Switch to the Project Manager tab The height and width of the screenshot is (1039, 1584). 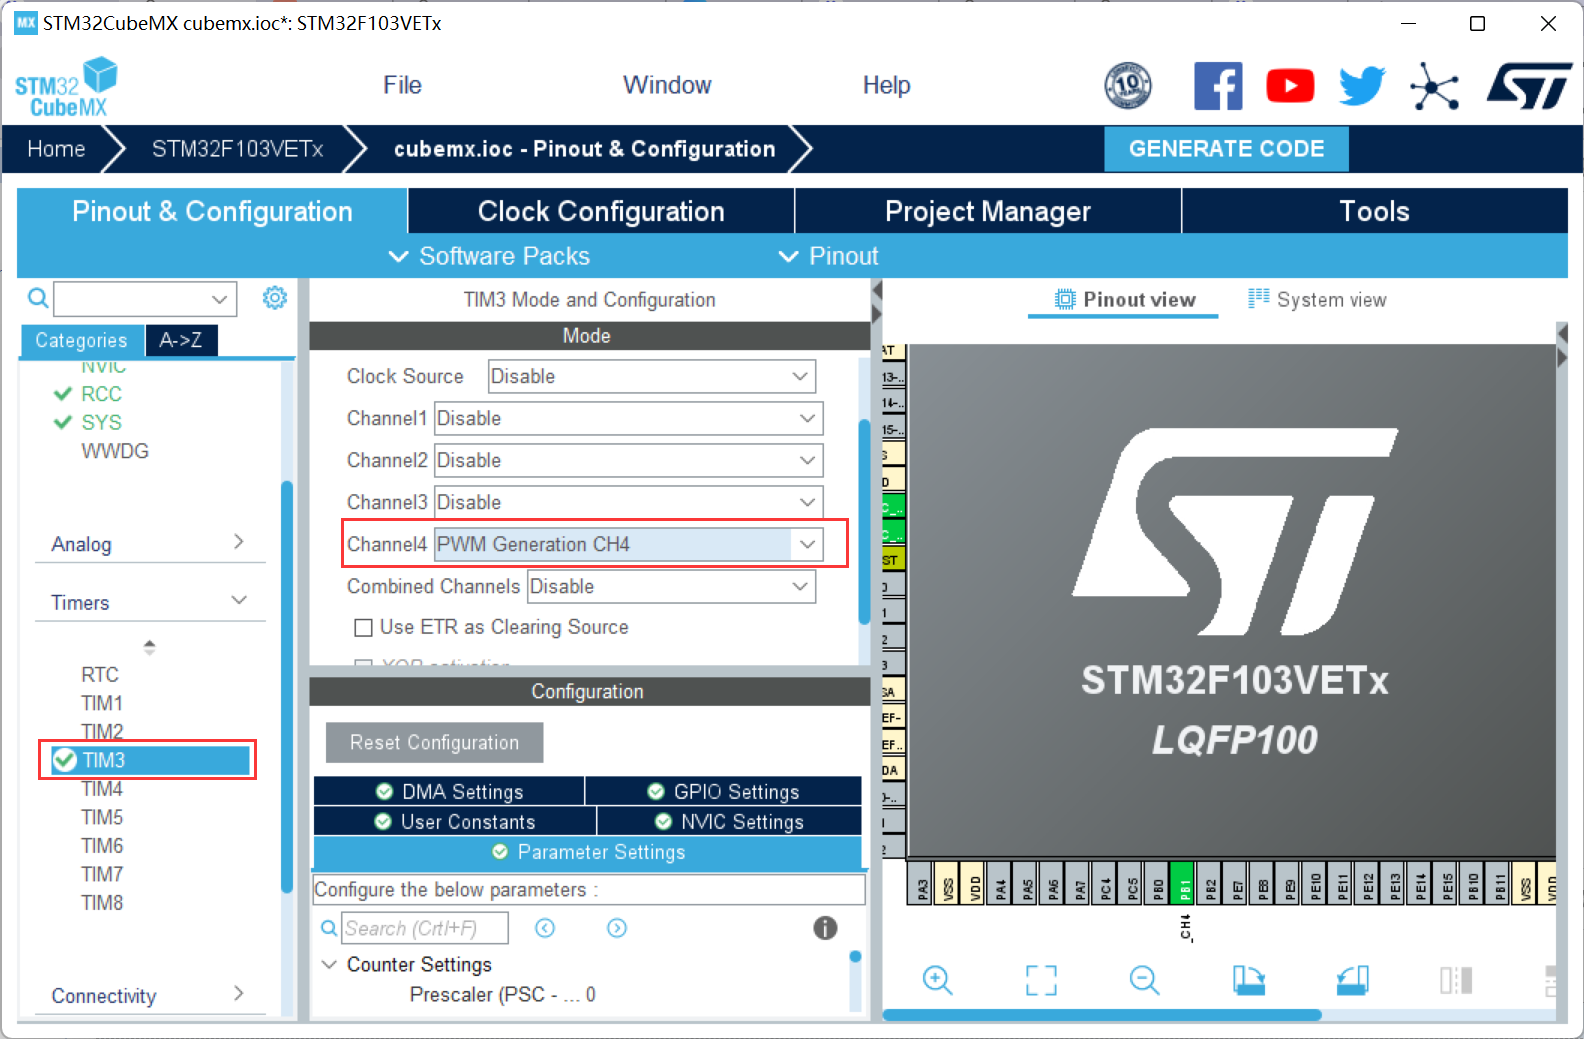coord(988,211)
